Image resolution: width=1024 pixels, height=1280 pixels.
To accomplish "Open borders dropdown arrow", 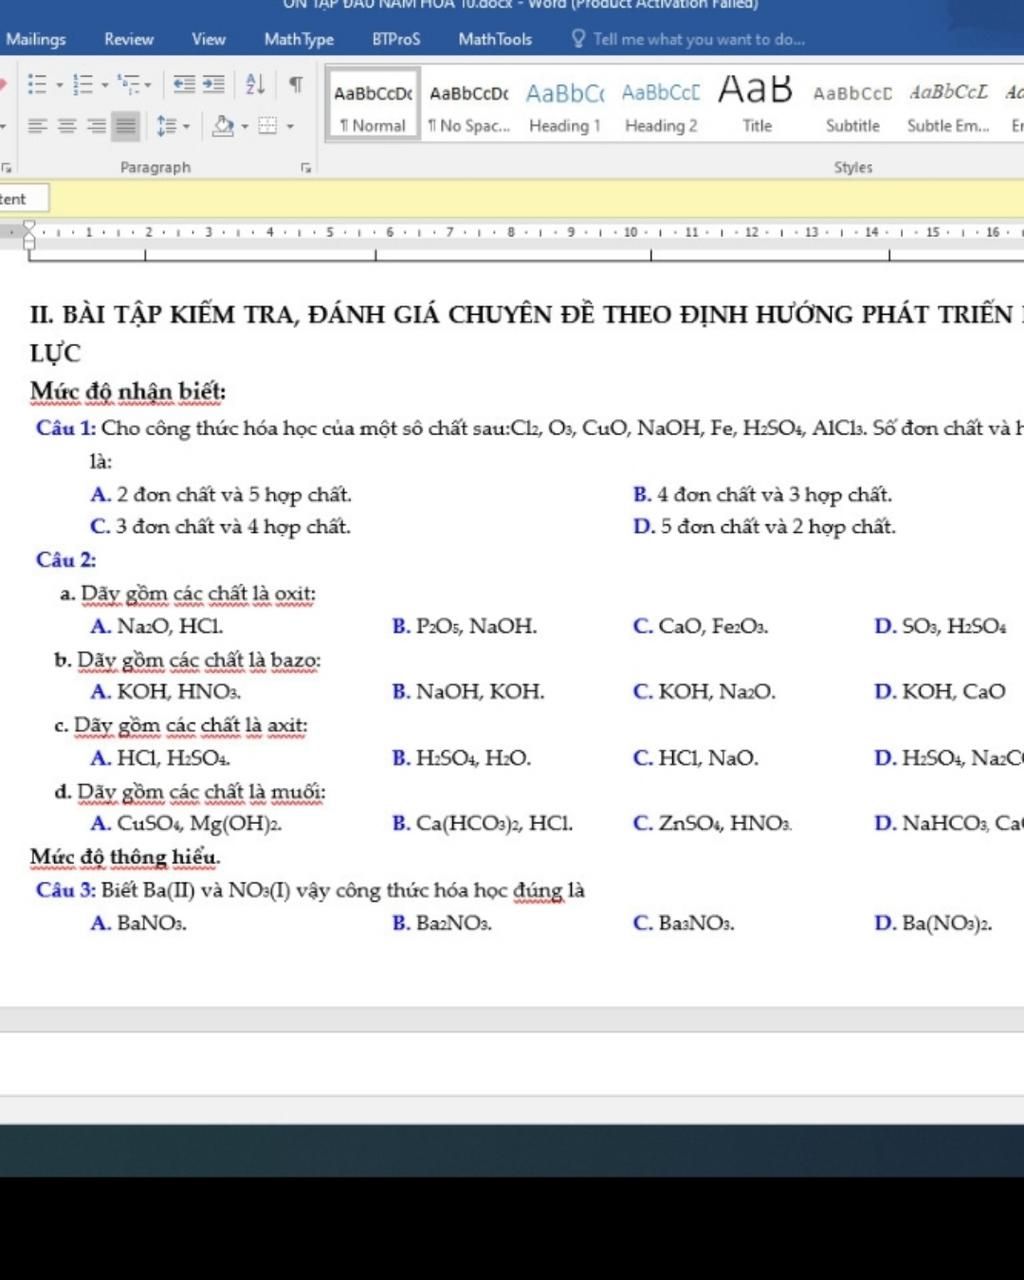I will pyautogui.click(x=290, y=127).
